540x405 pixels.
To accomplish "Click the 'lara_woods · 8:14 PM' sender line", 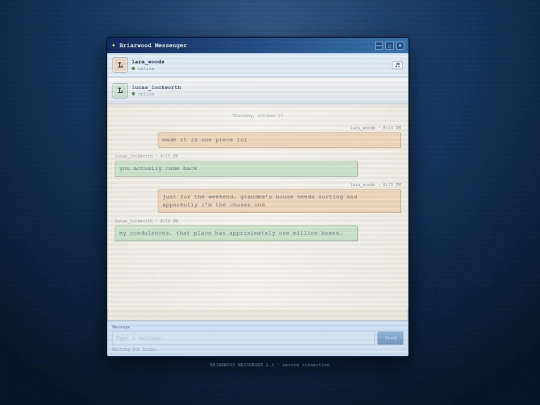I will tap(376, 128).
